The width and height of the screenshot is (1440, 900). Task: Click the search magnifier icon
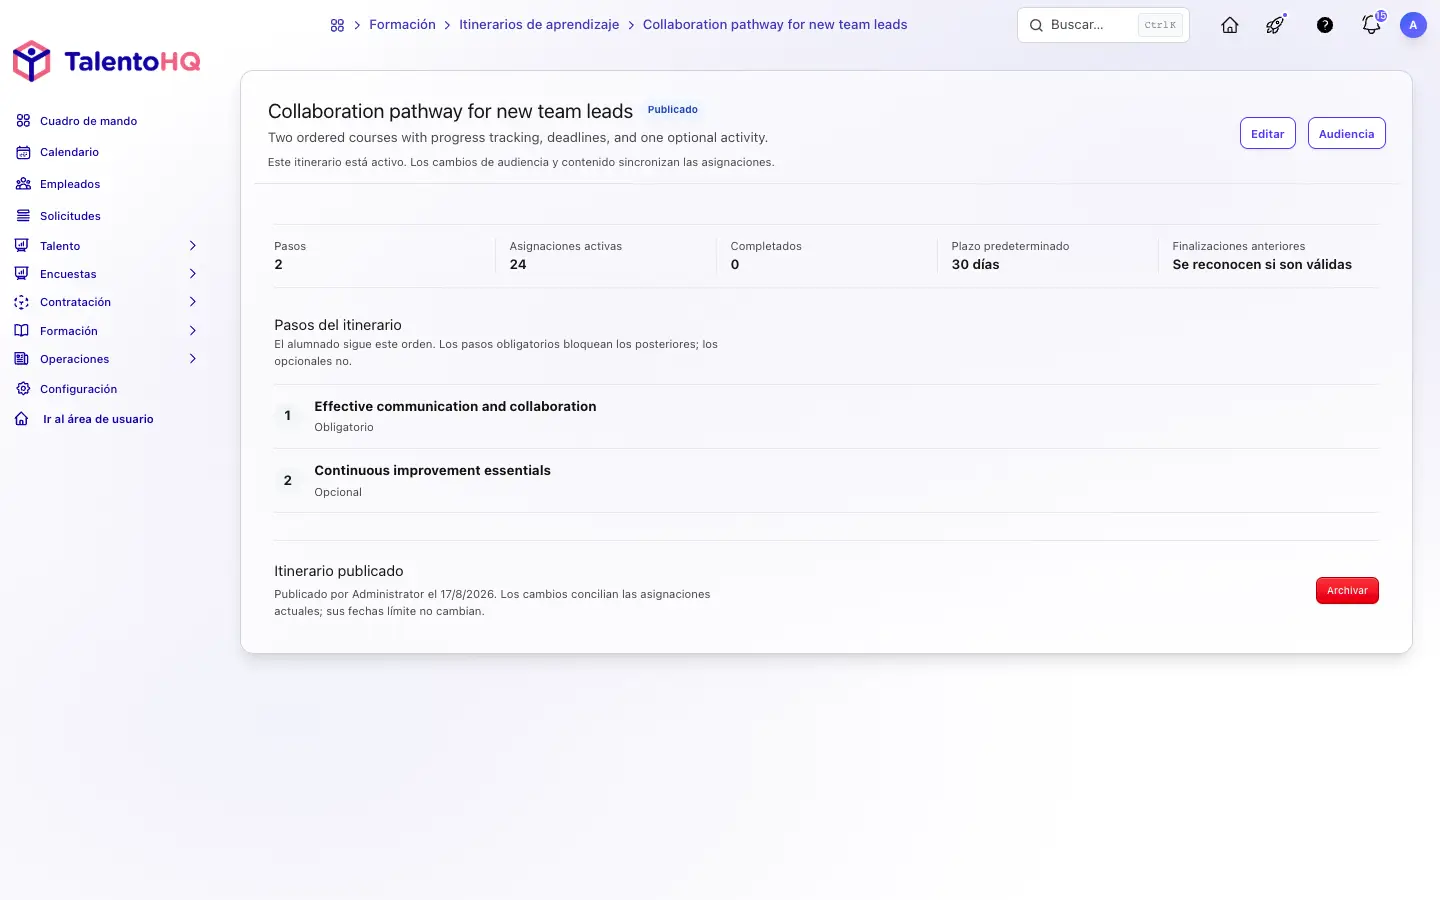click(1036, 25)
